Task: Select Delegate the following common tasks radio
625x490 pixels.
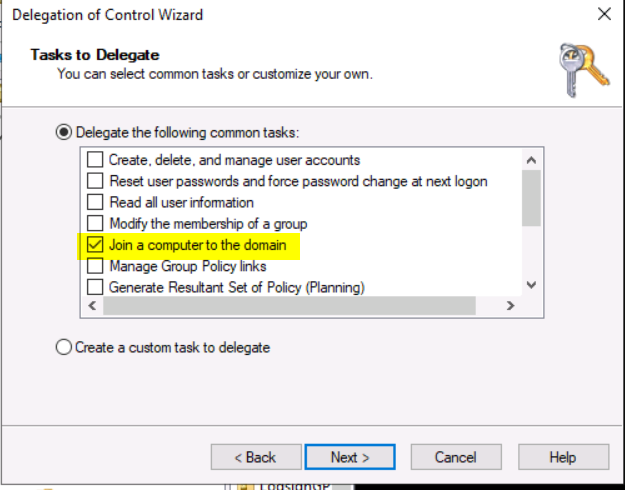Action: (x=64, y=132)
